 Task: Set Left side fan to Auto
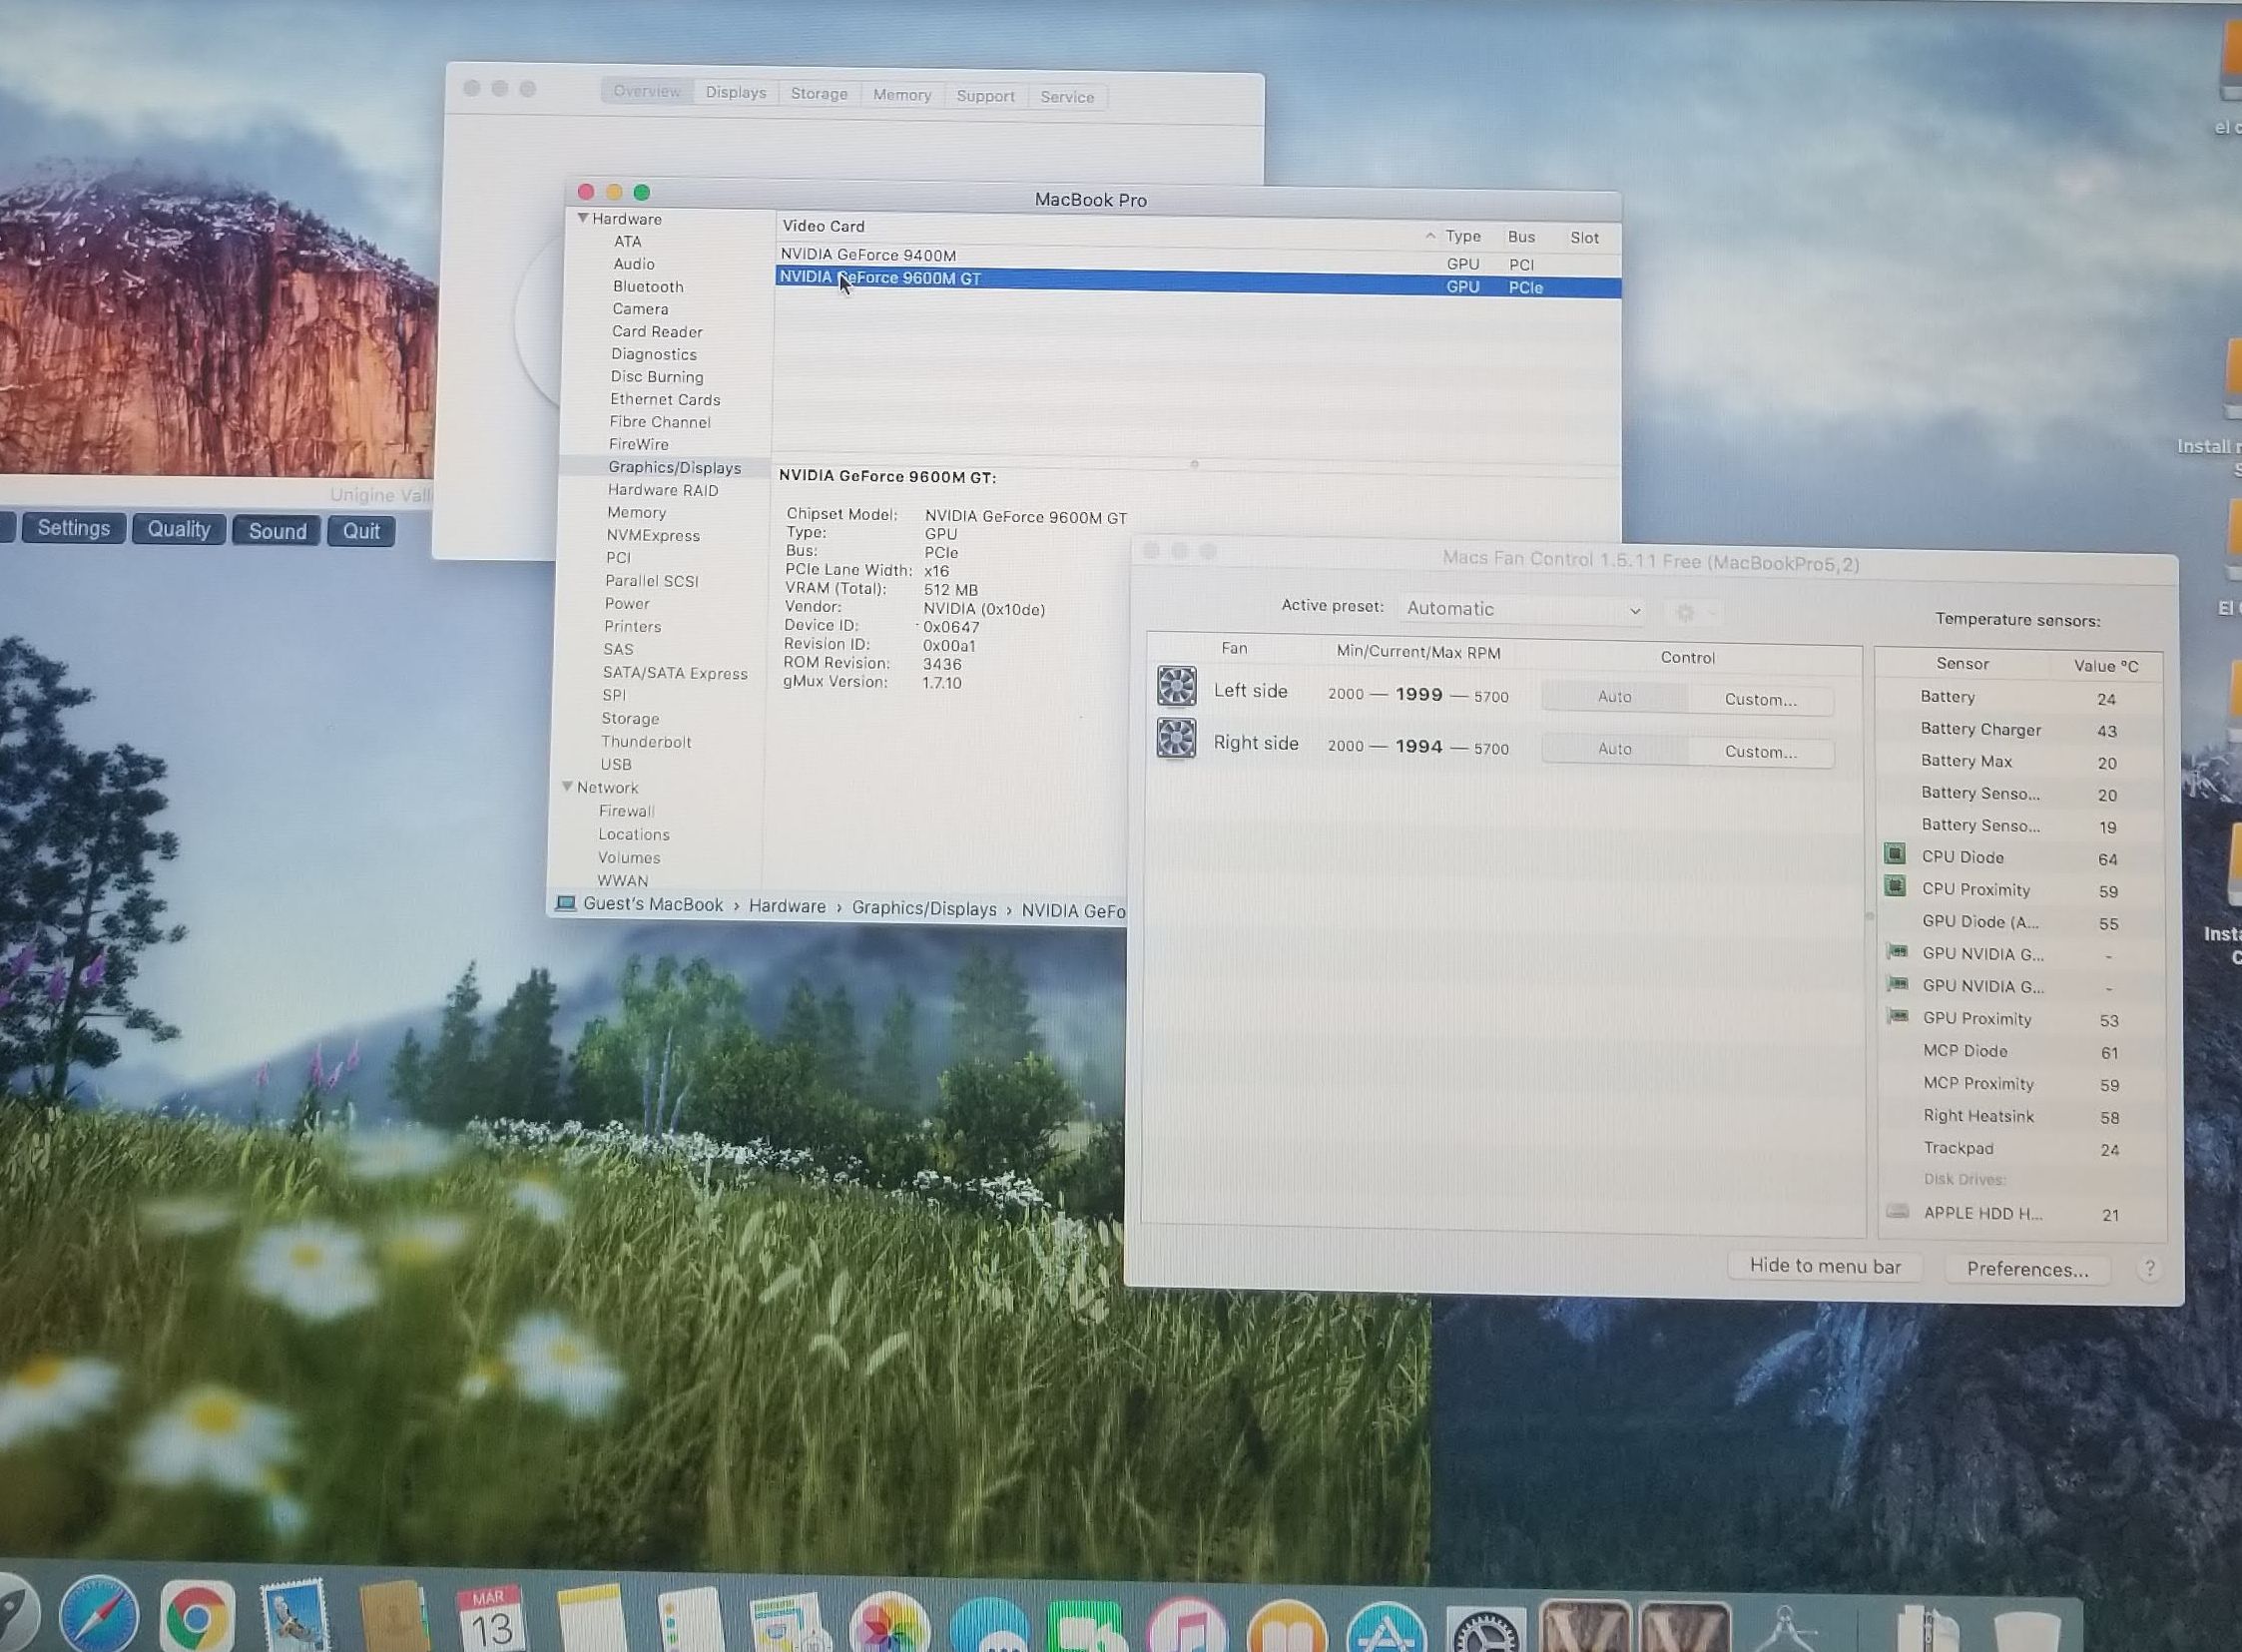[1614, 697]
